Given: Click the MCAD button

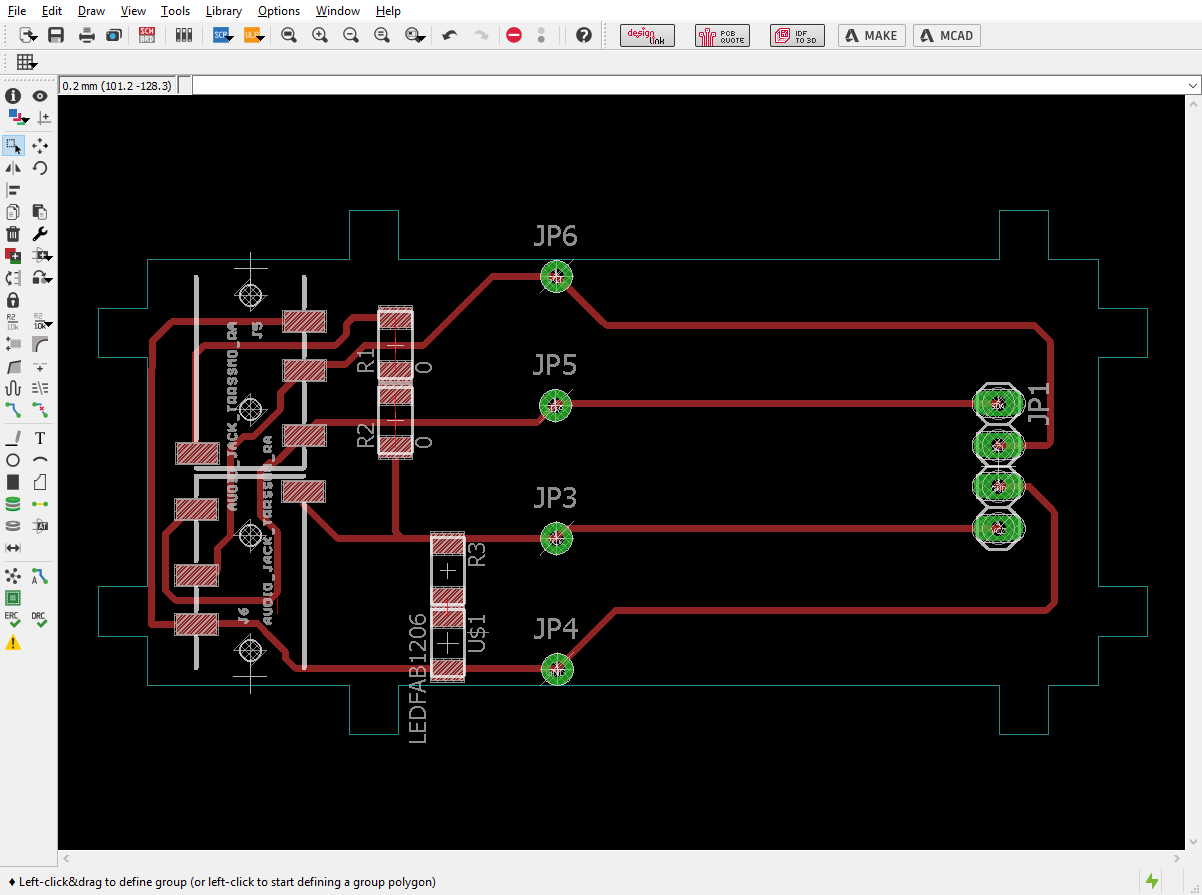Looking at the screenshot, I should tap(946, 35).
